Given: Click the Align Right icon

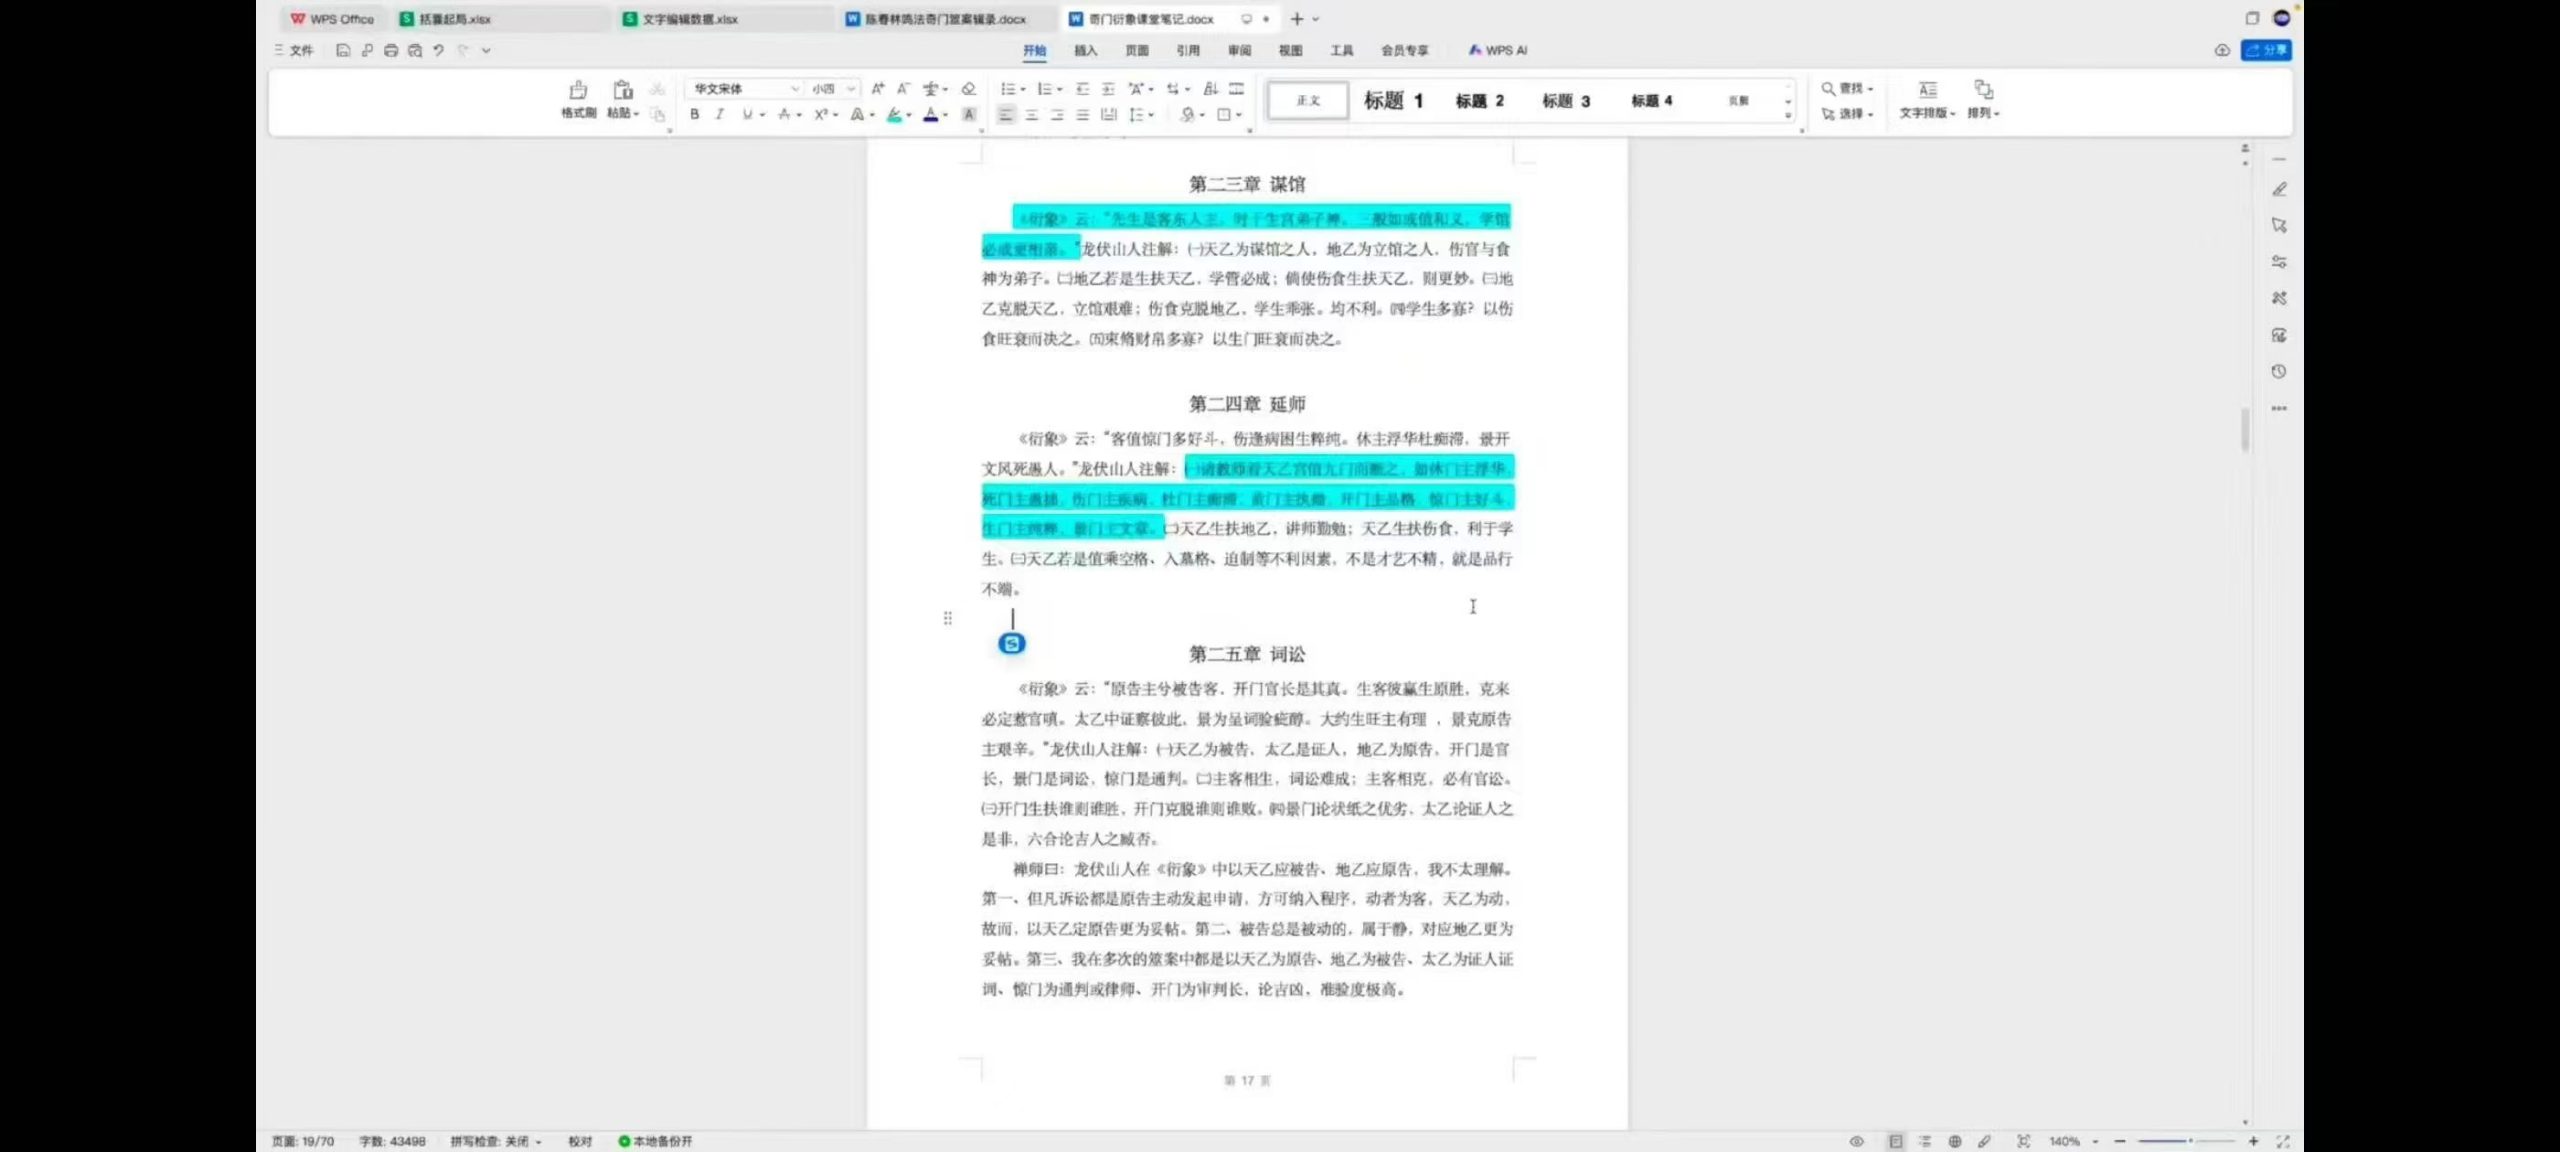Looking at the screenshot, I should [1057, 115].
